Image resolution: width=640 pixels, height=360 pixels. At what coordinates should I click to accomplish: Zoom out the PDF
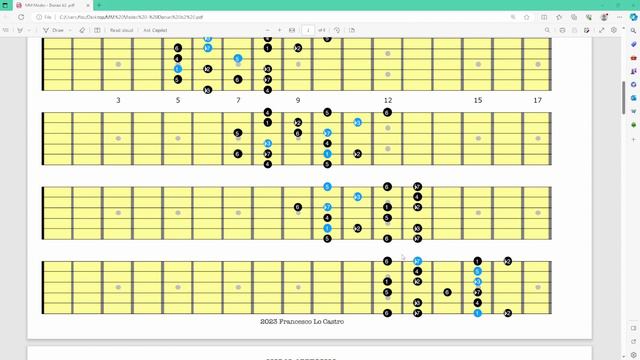coord(268,30)
